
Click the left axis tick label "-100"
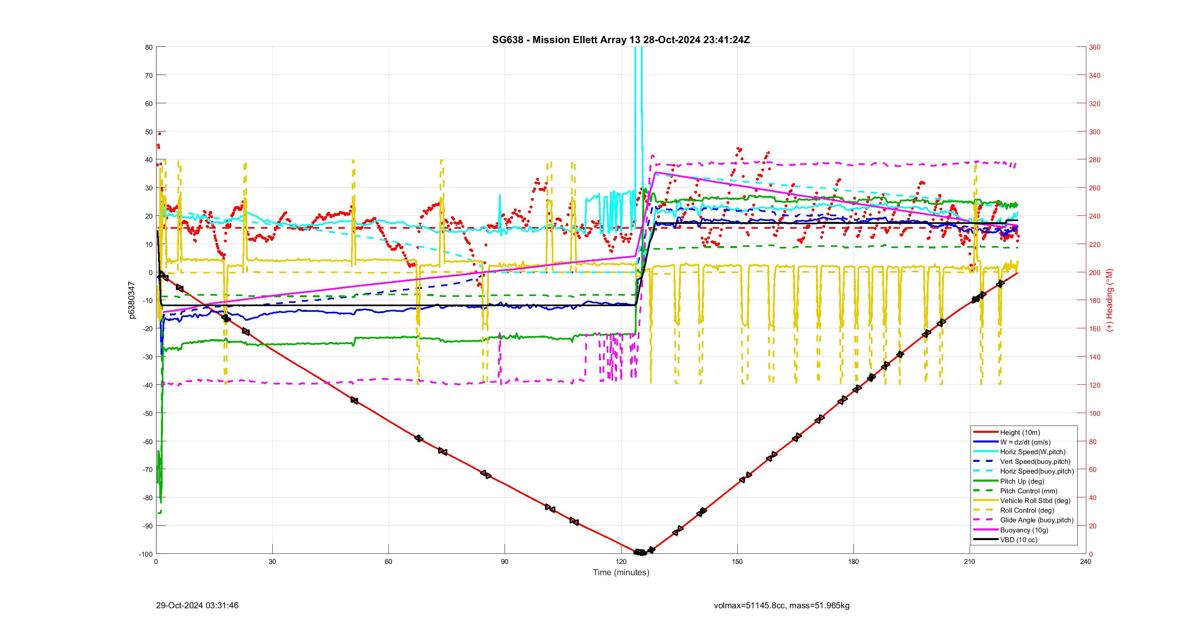click(x=145, y=554)
